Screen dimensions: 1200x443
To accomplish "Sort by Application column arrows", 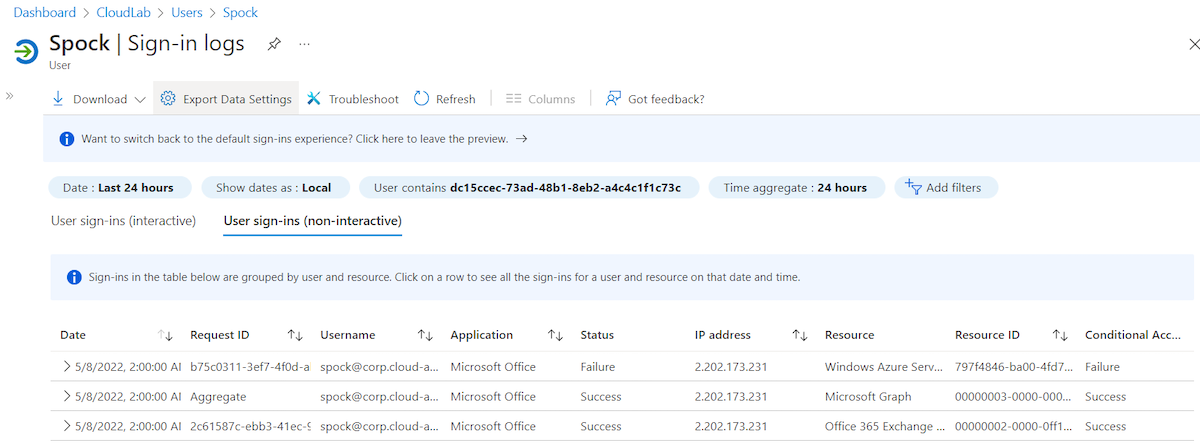I will pyautogui.click(x=555, y=335).
